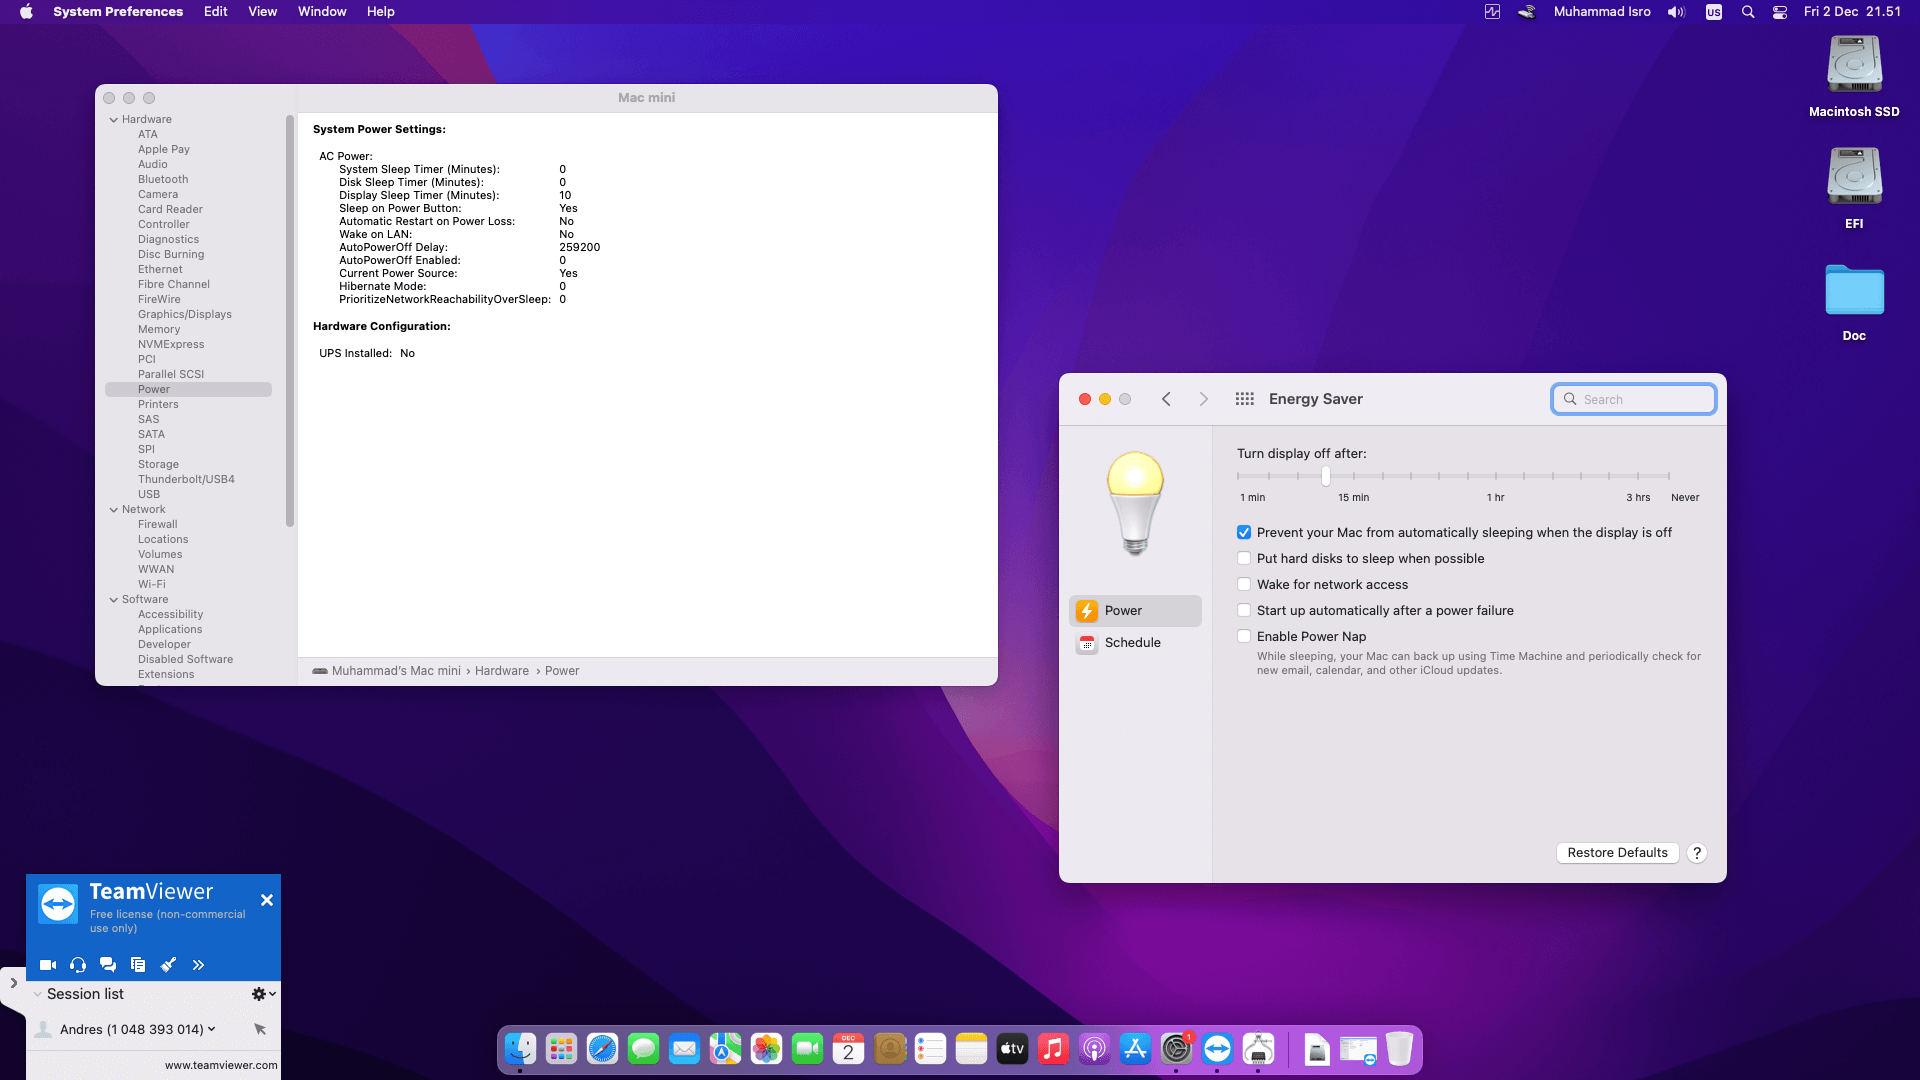Open Control Center in the menu bar
Image resolution: width=1920 pixels, height=1080 pixels.
1780,12
